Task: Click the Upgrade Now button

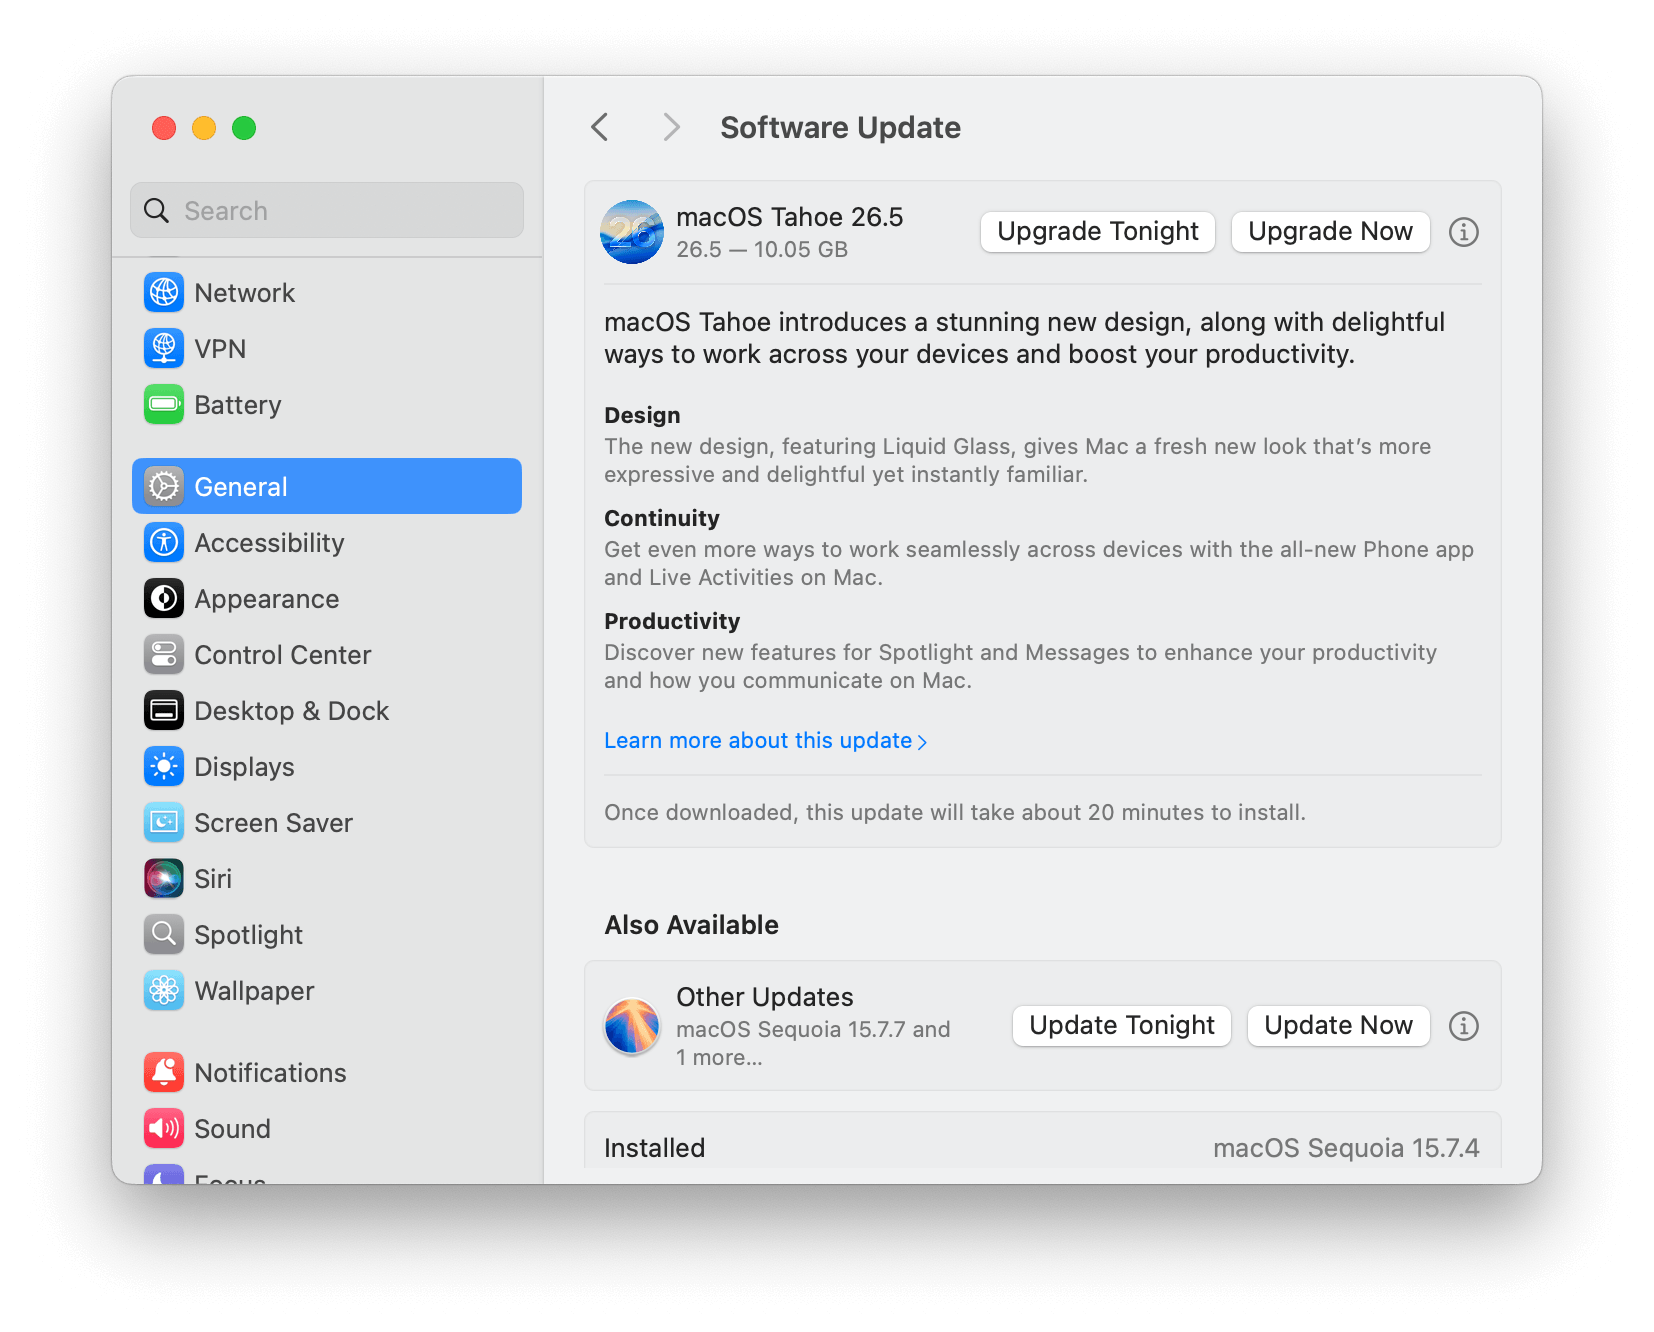Action: tap(1330, 231)
